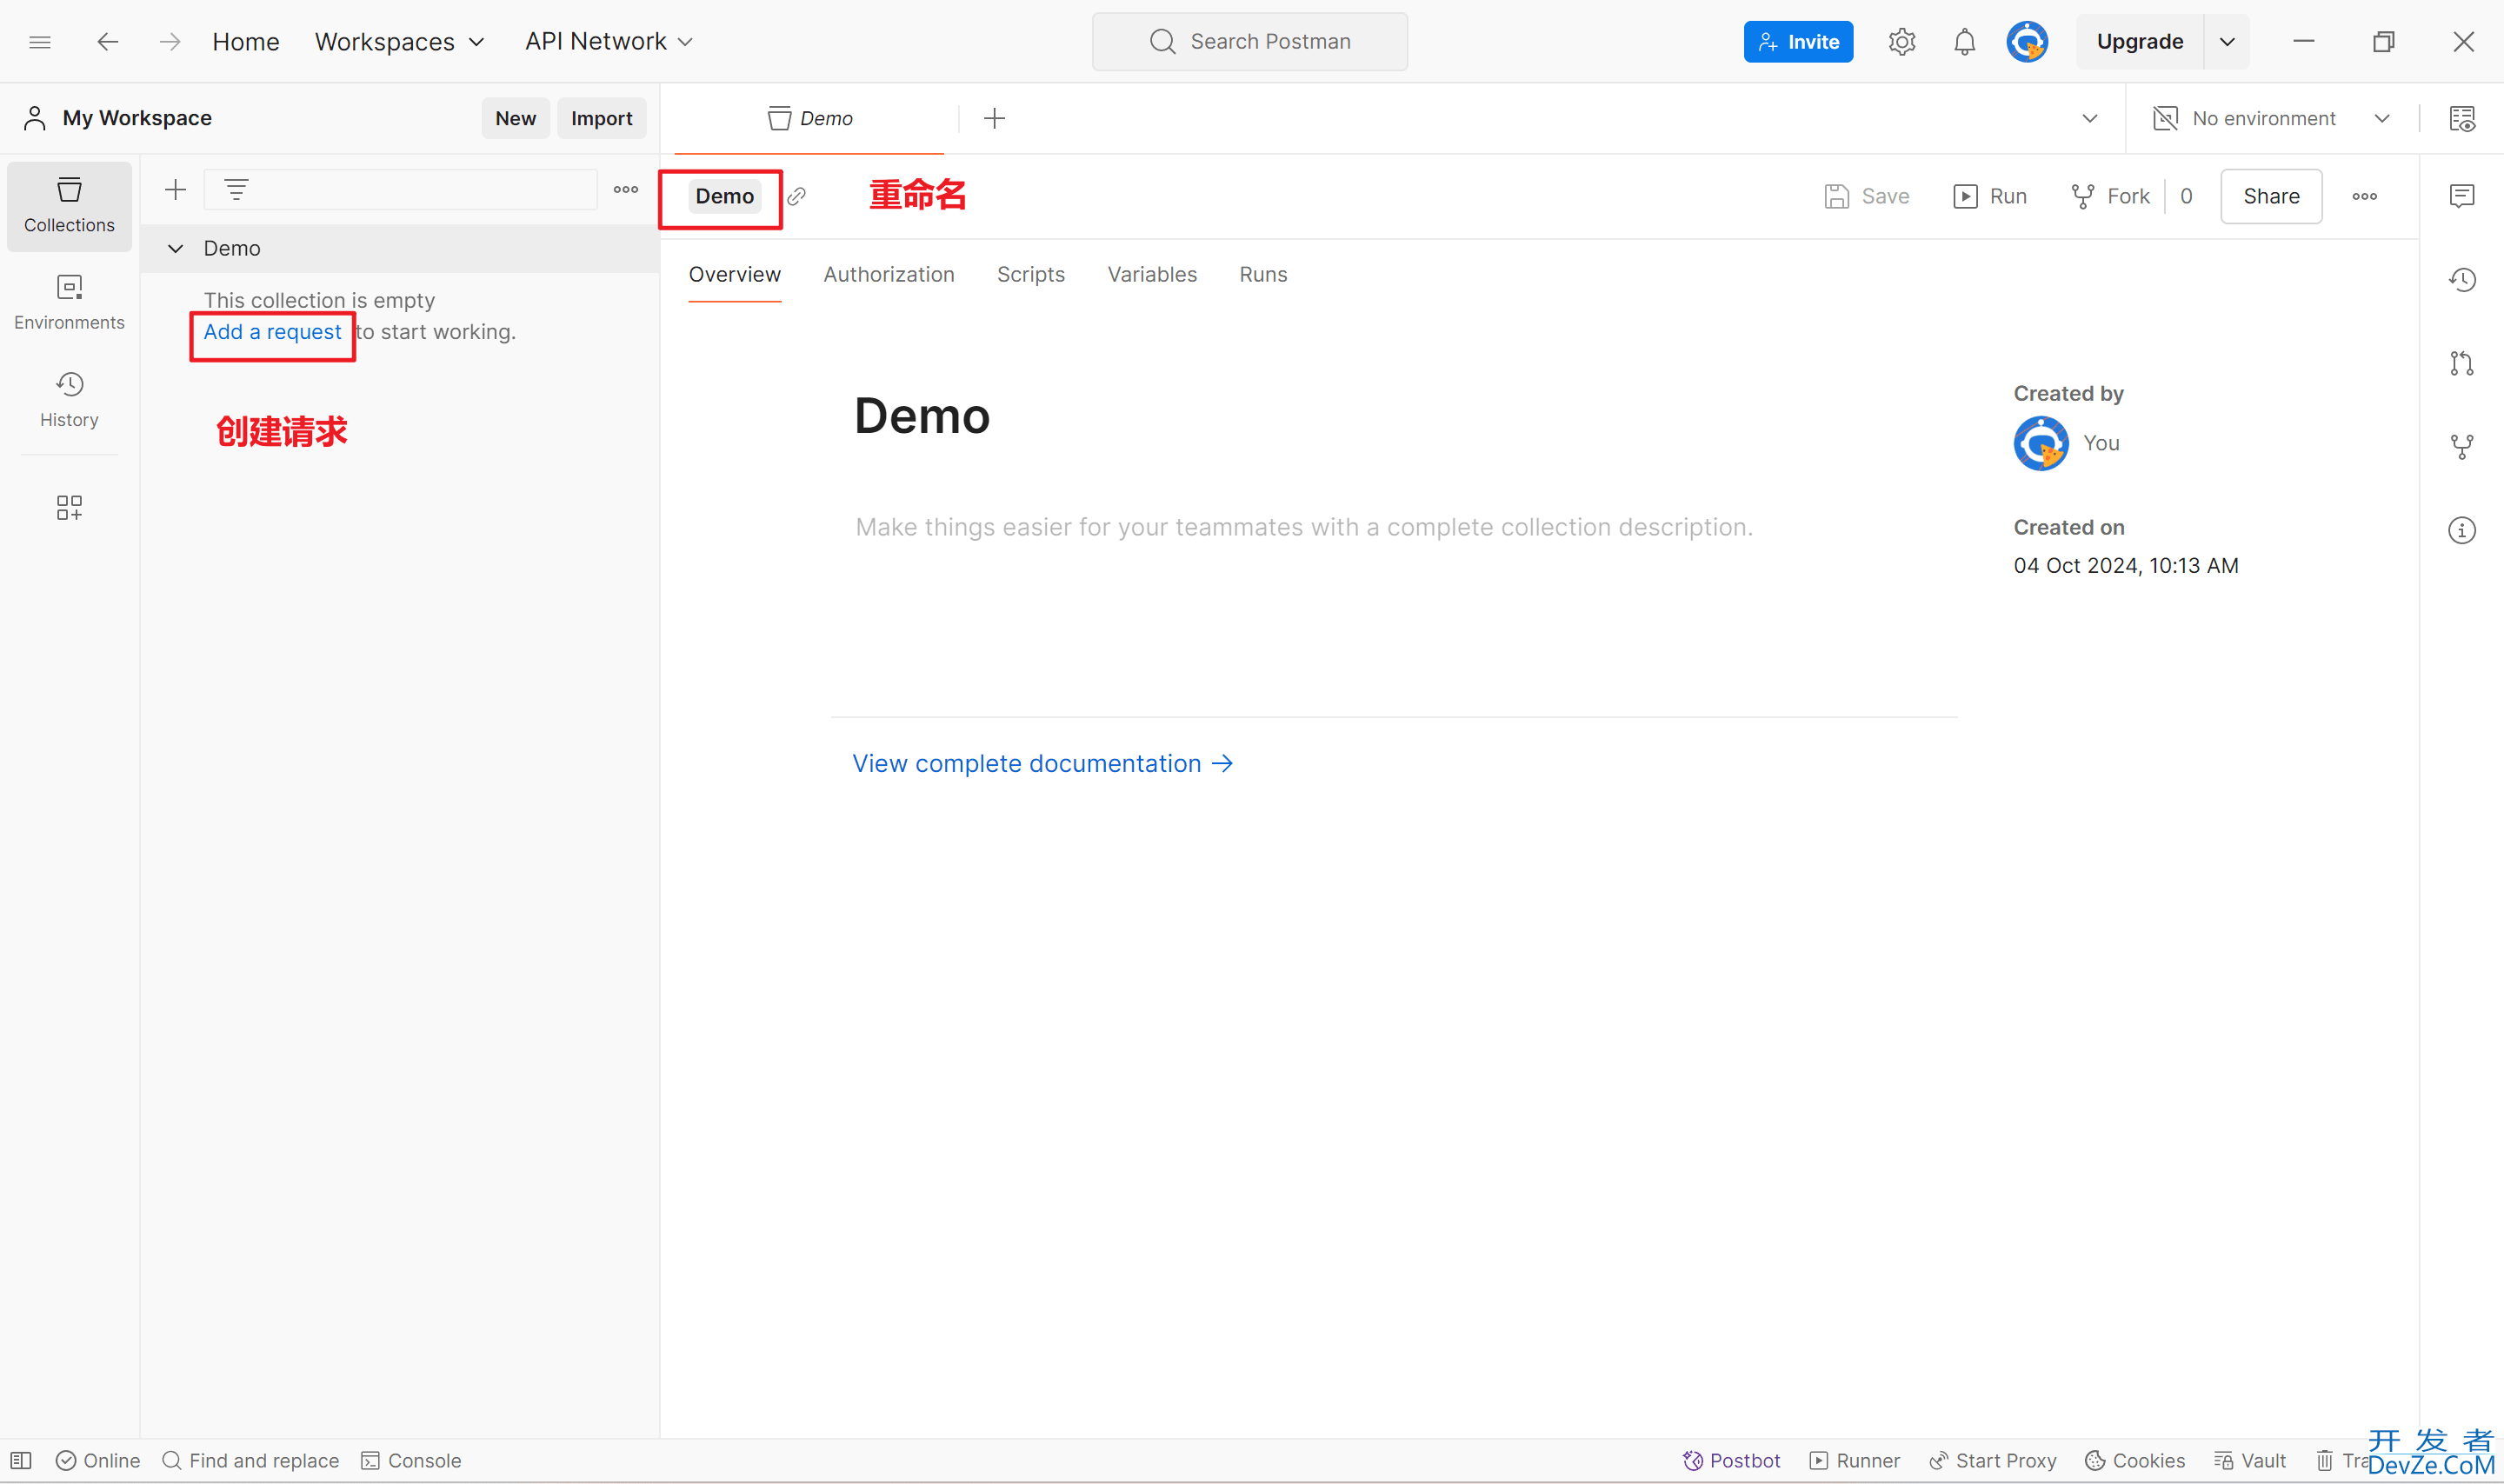Click the Online status indicator
2504x1484 pixels.
pos(98,1461)
